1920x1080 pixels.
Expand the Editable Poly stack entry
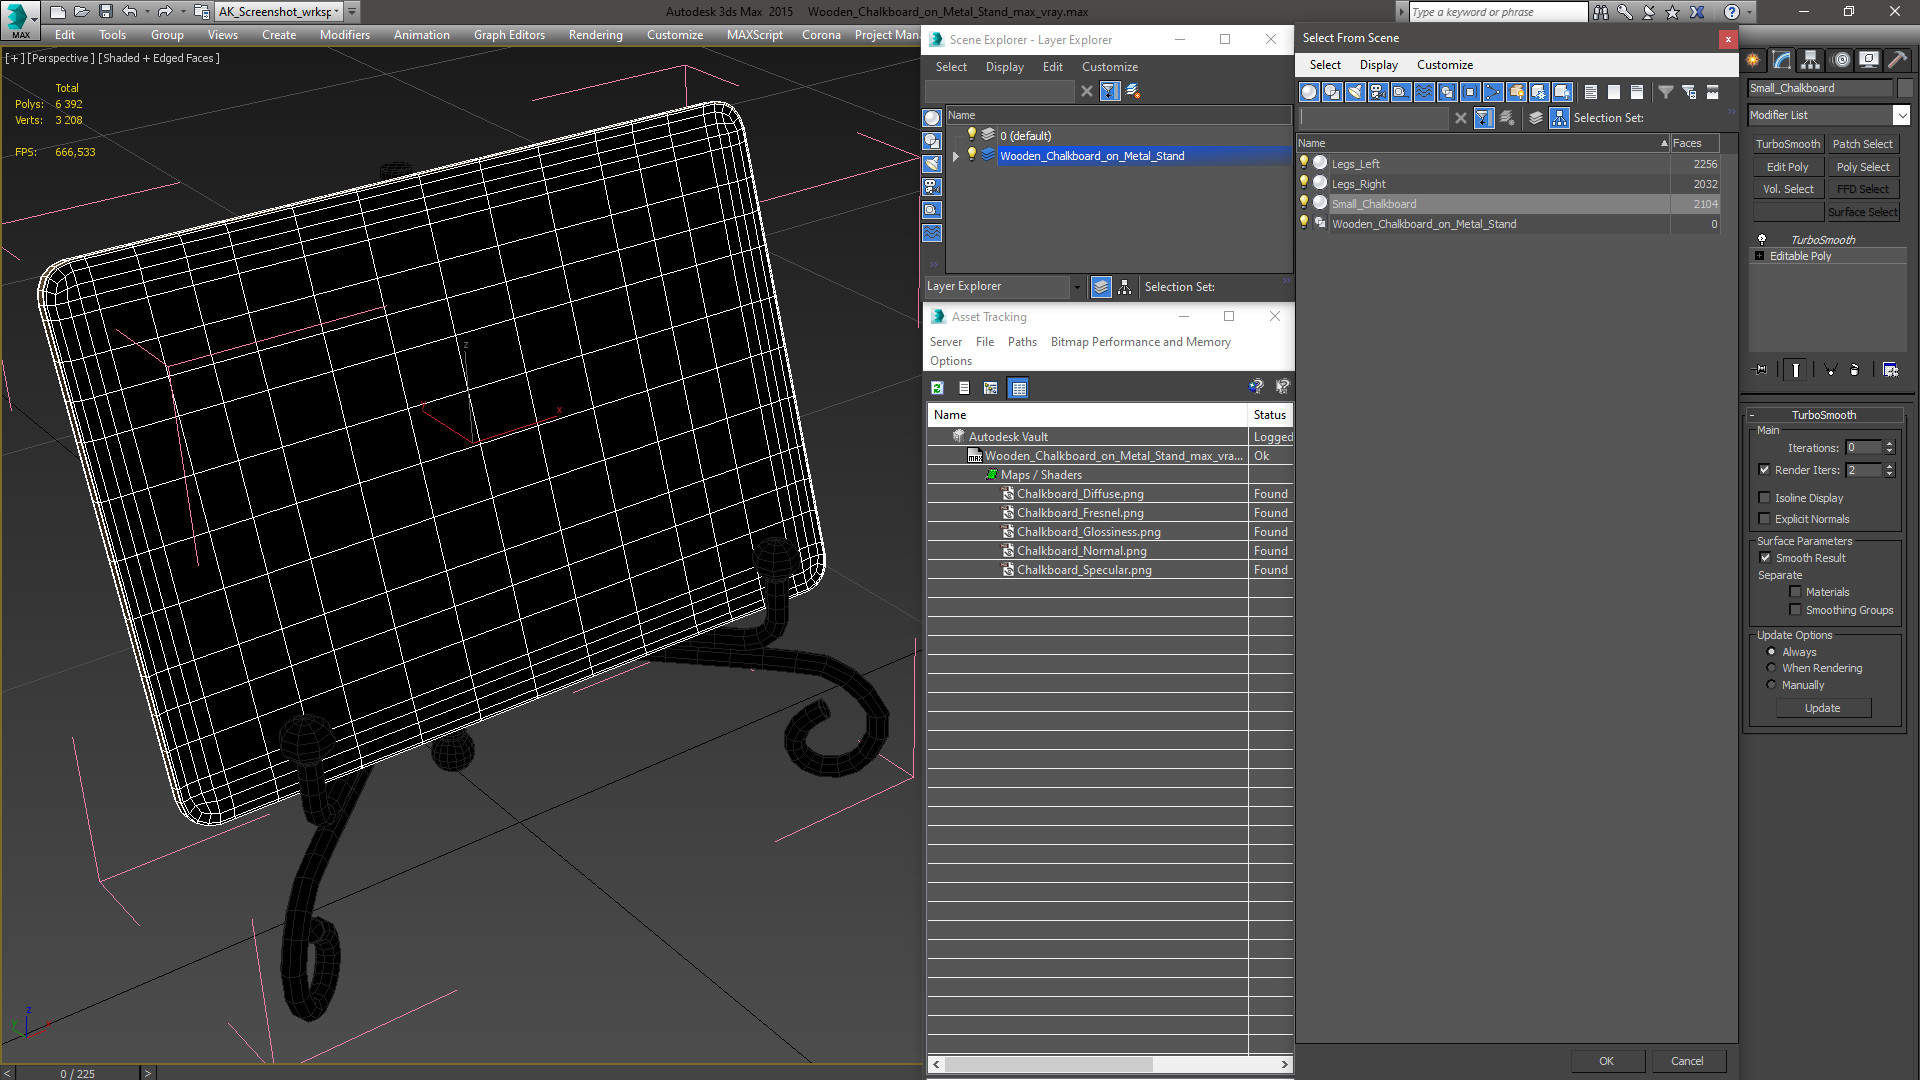click(x=1760, y=256)
